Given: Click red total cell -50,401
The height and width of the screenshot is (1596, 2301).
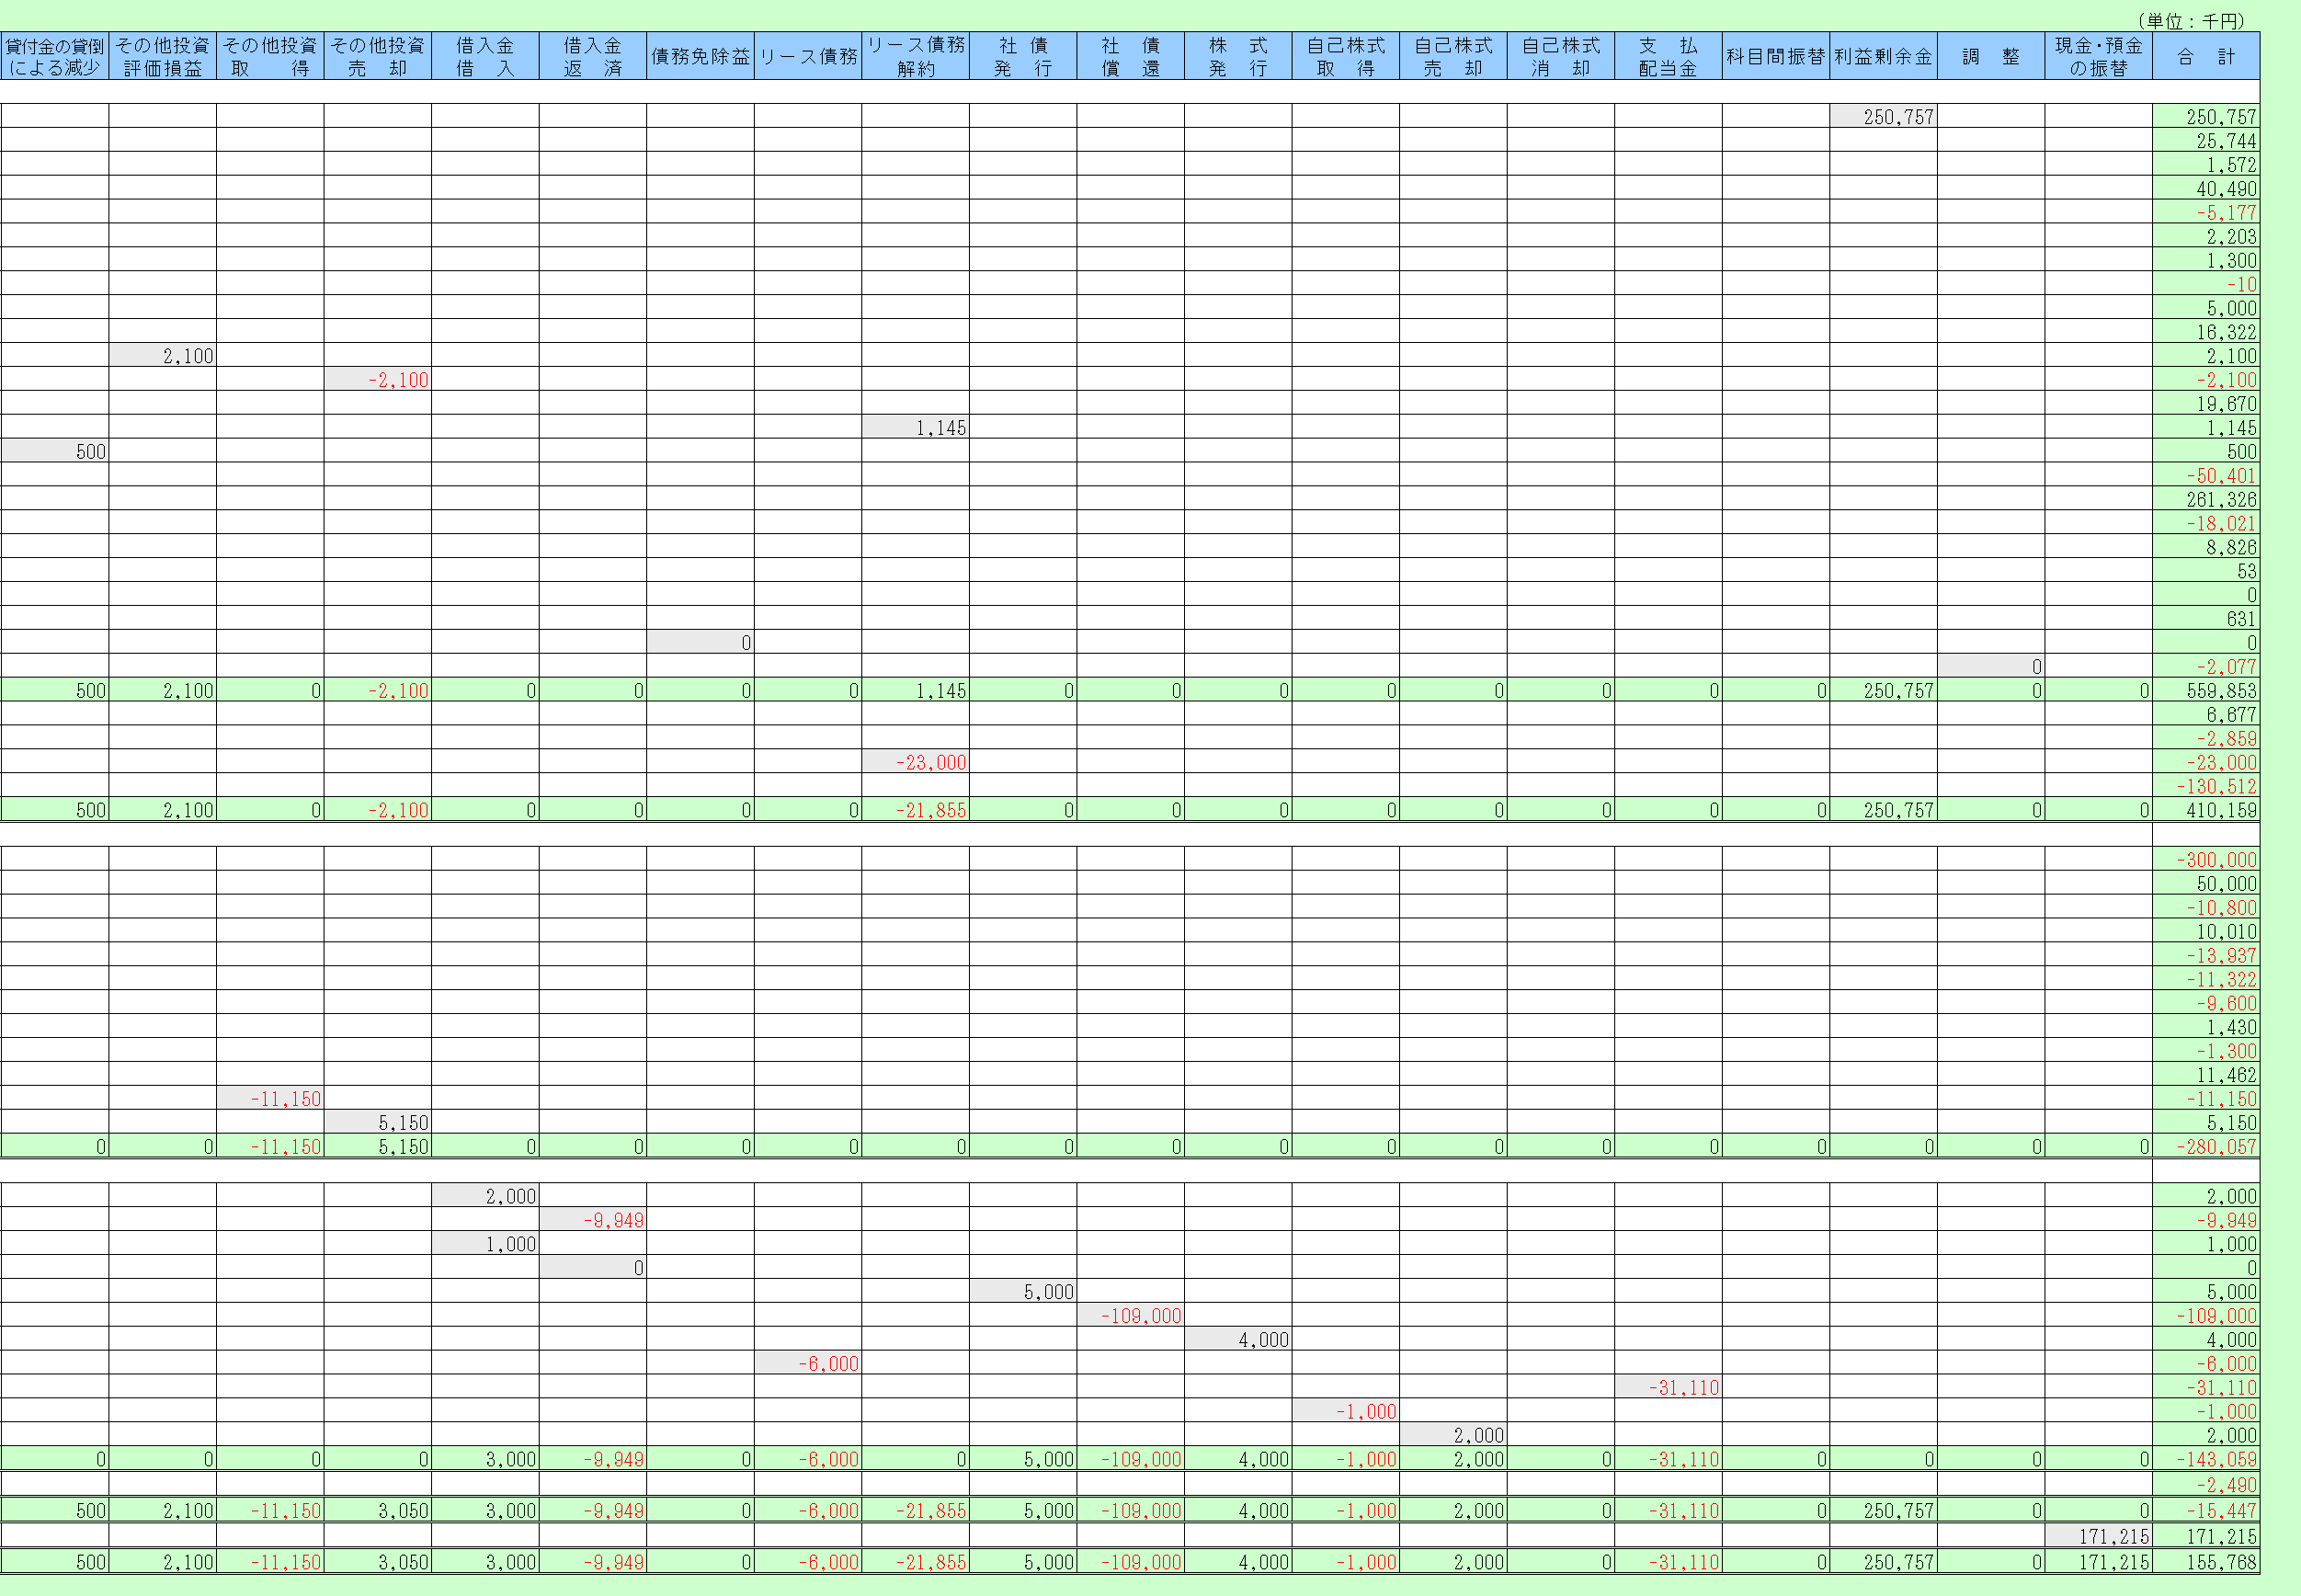Looking at the screenshot, I should (x=2206, y=476).
